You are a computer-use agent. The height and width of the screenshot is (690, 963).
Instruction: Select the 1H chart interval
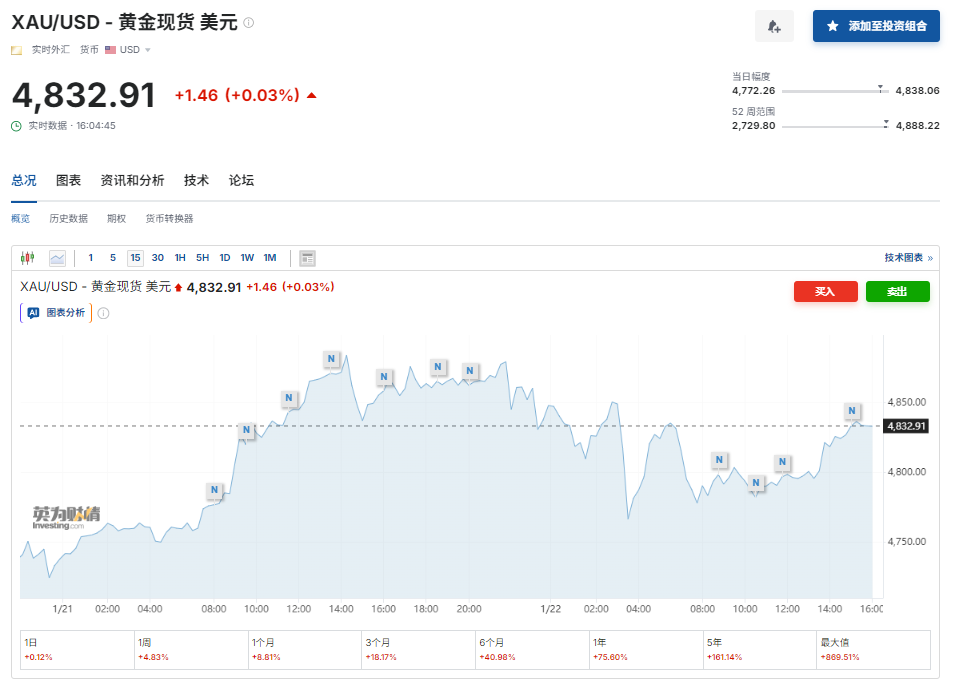click(x=180, y=258)
